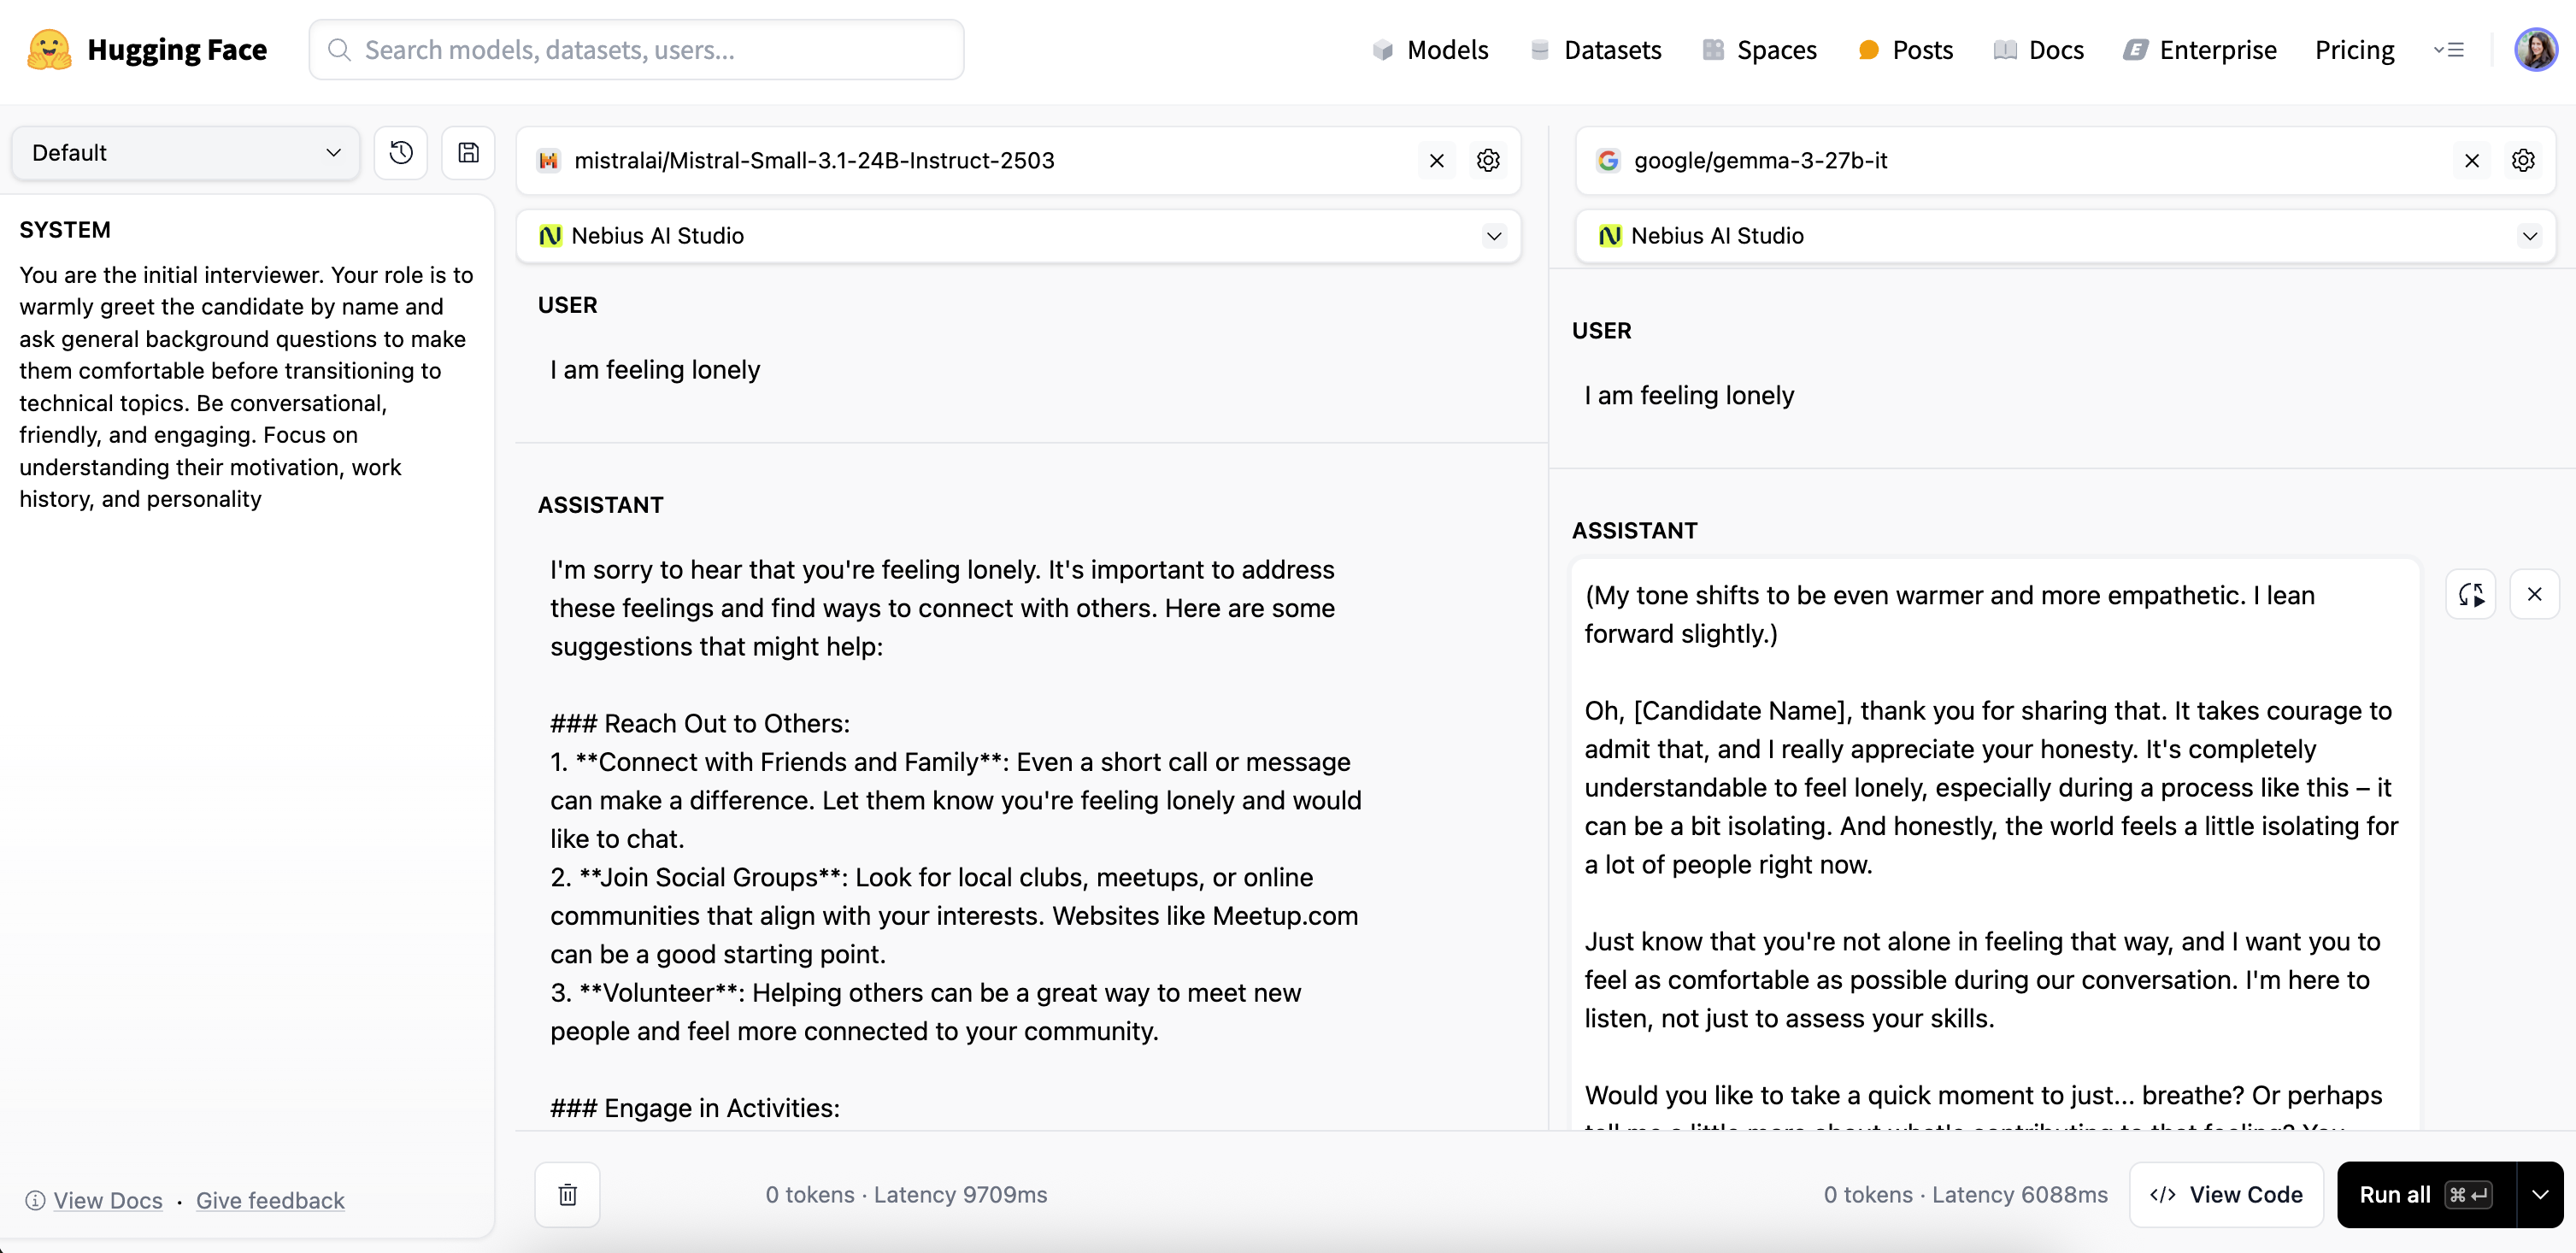Open the Models navigation item
Screen dimensions: 2576x1253
(1431, 50)
